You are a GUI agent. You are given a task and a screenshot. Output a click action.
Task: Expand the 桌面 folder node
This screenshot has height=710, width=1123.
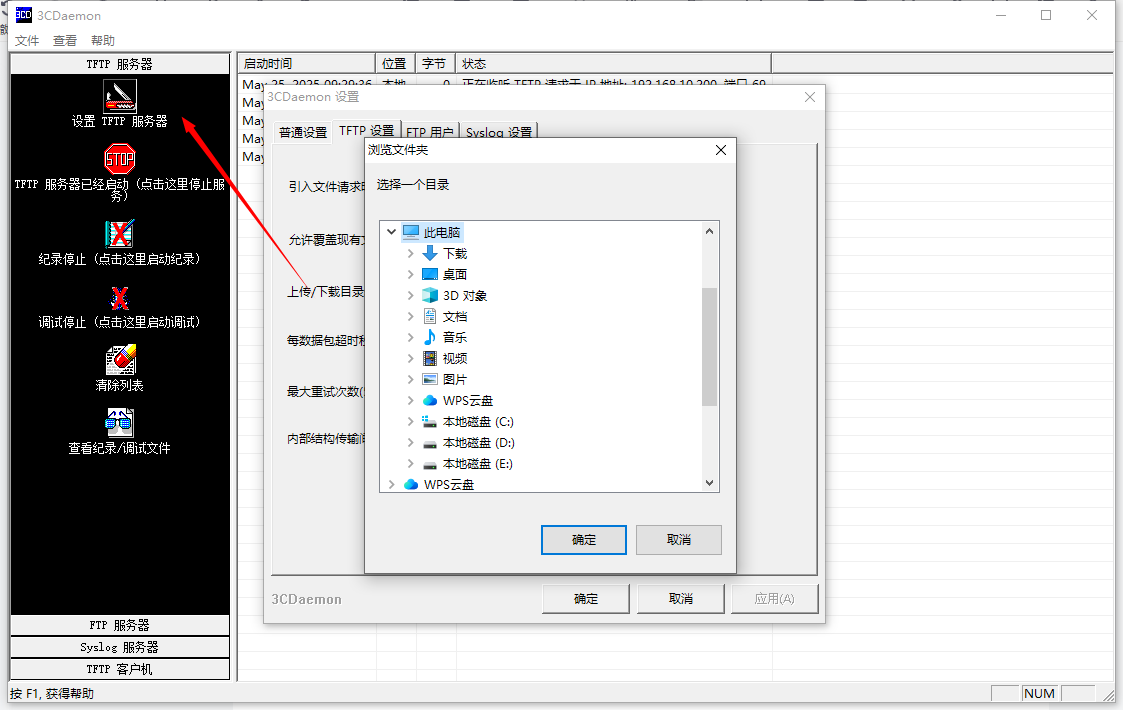tap(410, 274)
